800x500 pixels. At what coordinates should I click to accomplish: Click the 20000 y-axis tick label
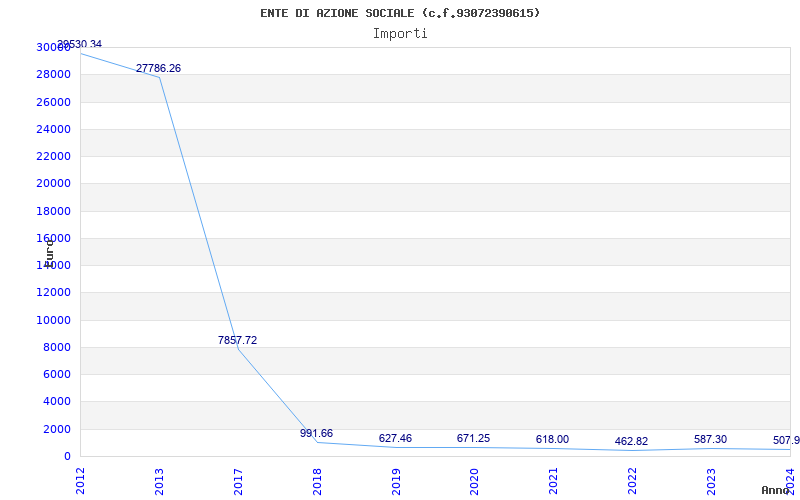click(53, 184)
